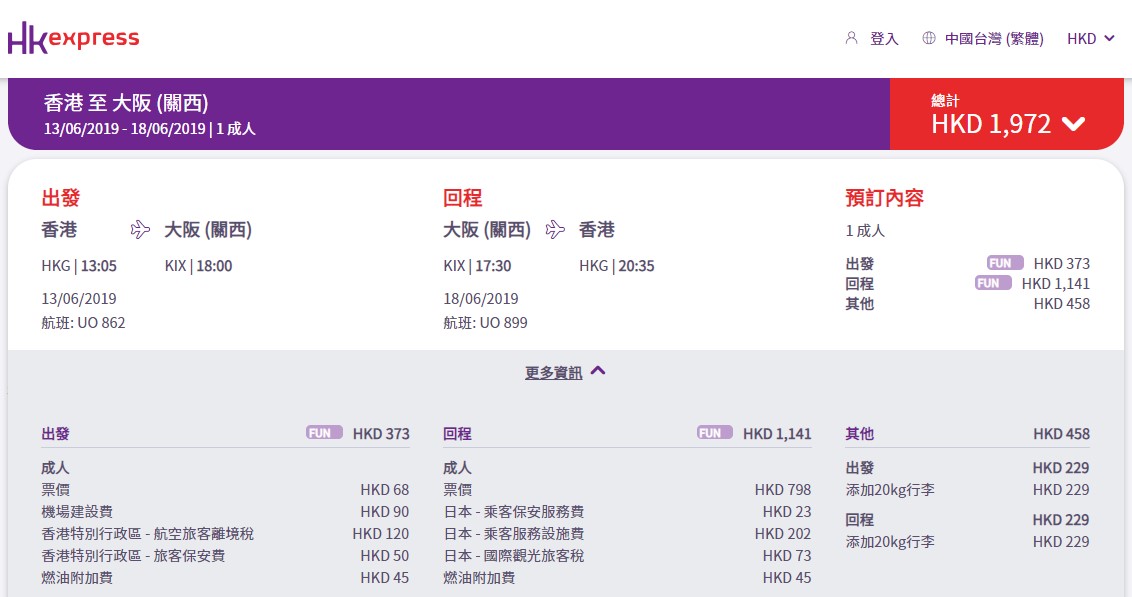Image resolution: width=1132 pixels, height=597 pixels.
Task: Click the user profile icon beside 登入
Action: tap(852, 38)
